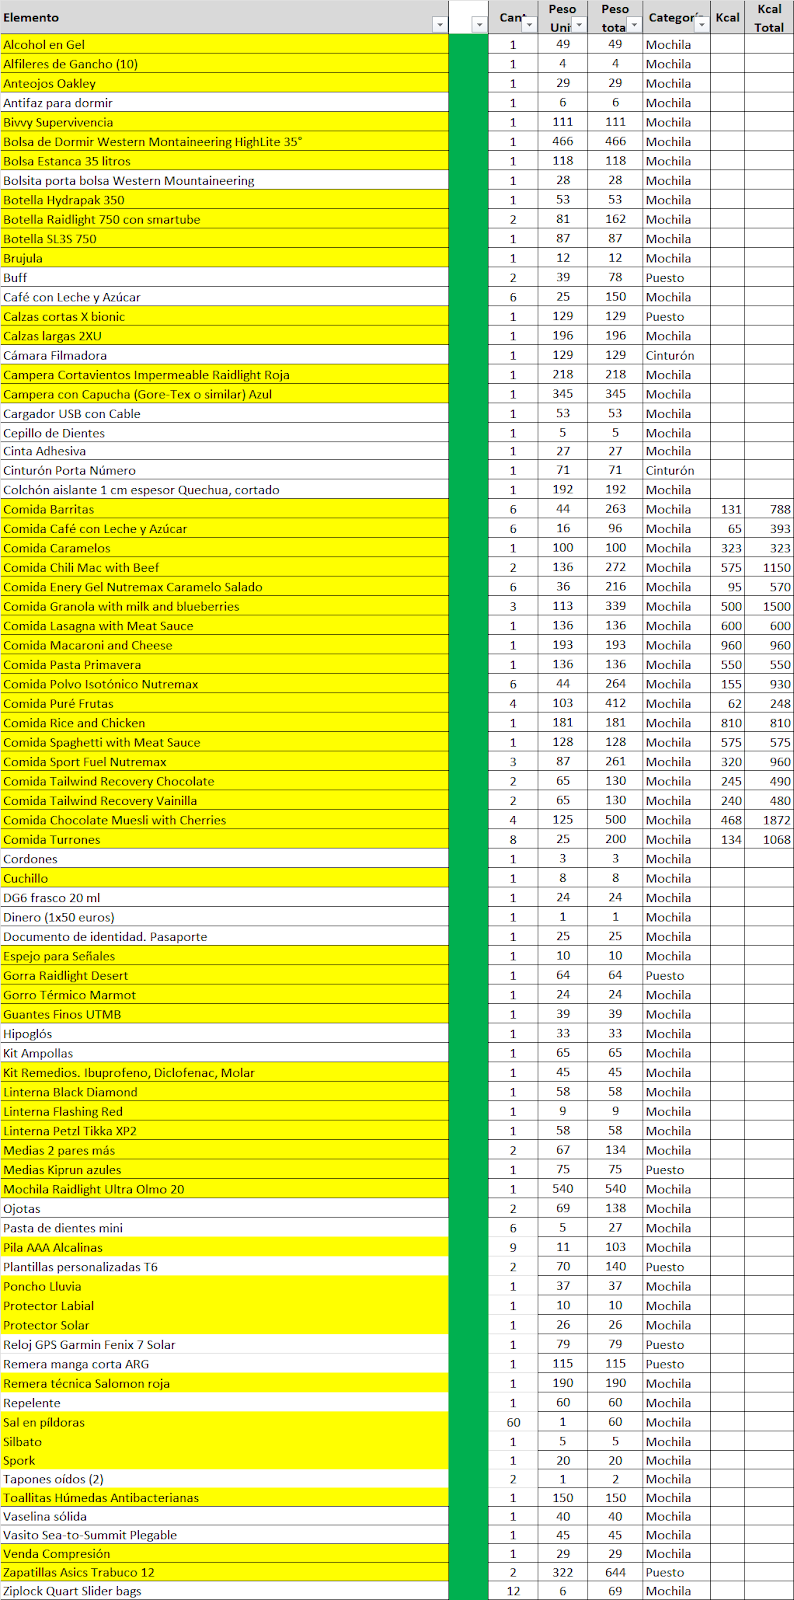The image size is (794, 1600).
Task: Click the 'Comida Macaroni and Cheese' cell
Action: click(x=224, y=645)
